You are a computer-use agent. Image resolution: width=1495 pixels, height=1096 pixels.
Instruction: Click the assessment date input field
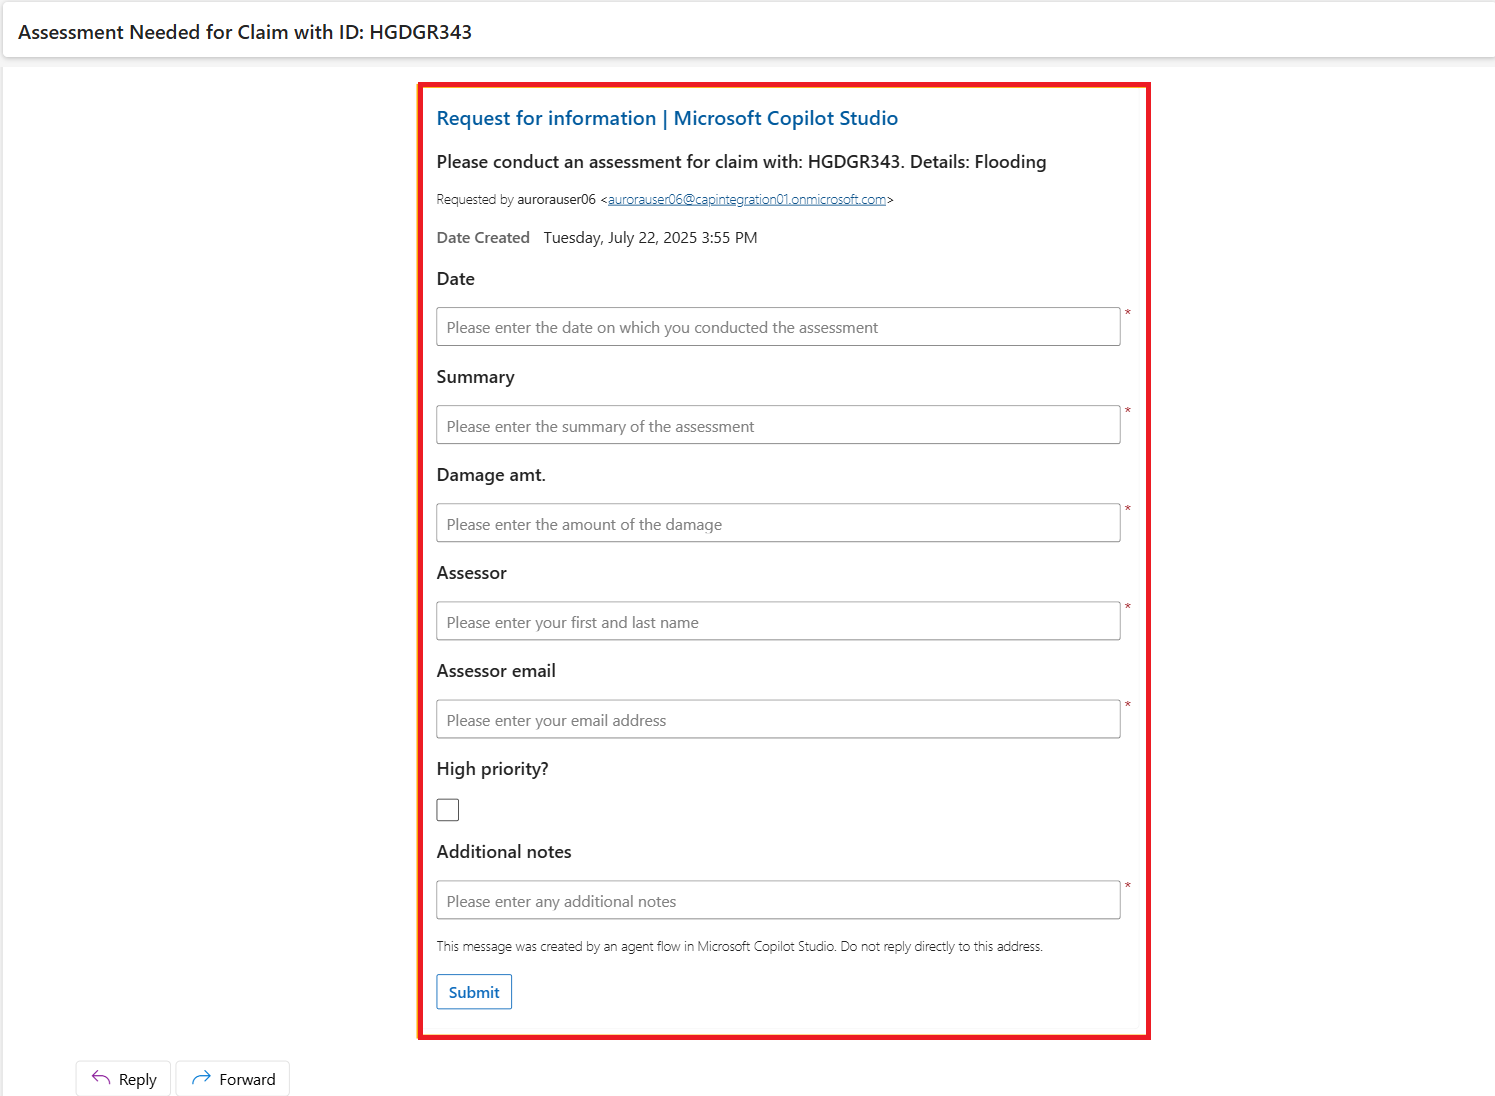pyautogui.click(x=778, y=326)
